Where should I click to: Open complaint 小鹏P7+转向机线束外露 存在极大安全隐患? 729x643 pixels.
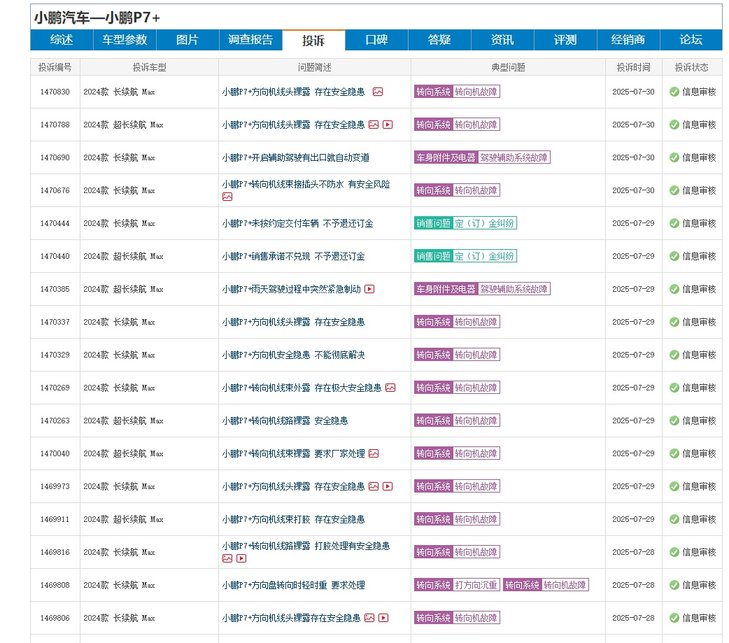click(x=302, y=388)
